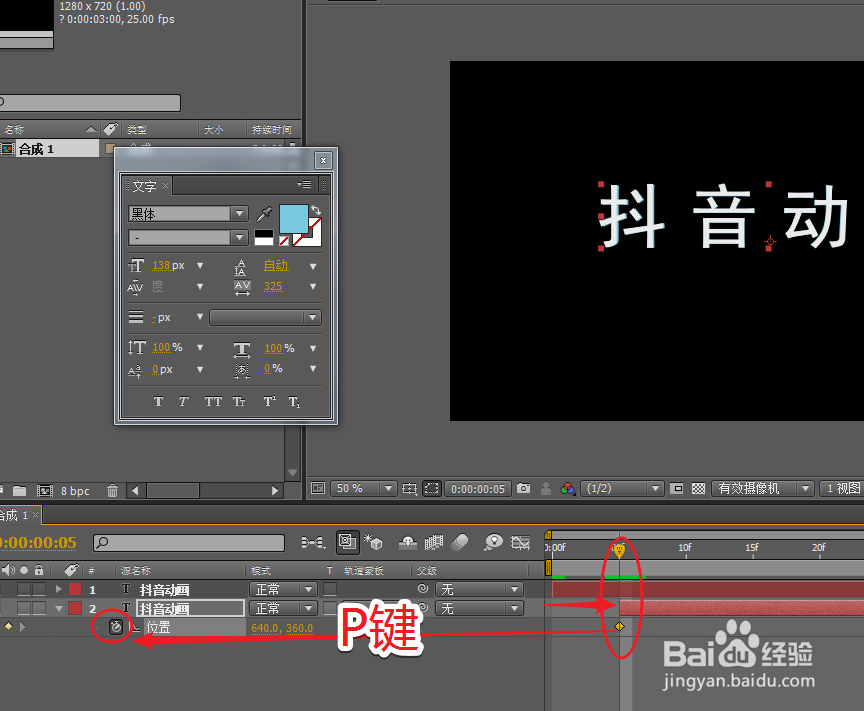
Task: Click the viewer current time 0:00:00:05 button
Action: 478,488
